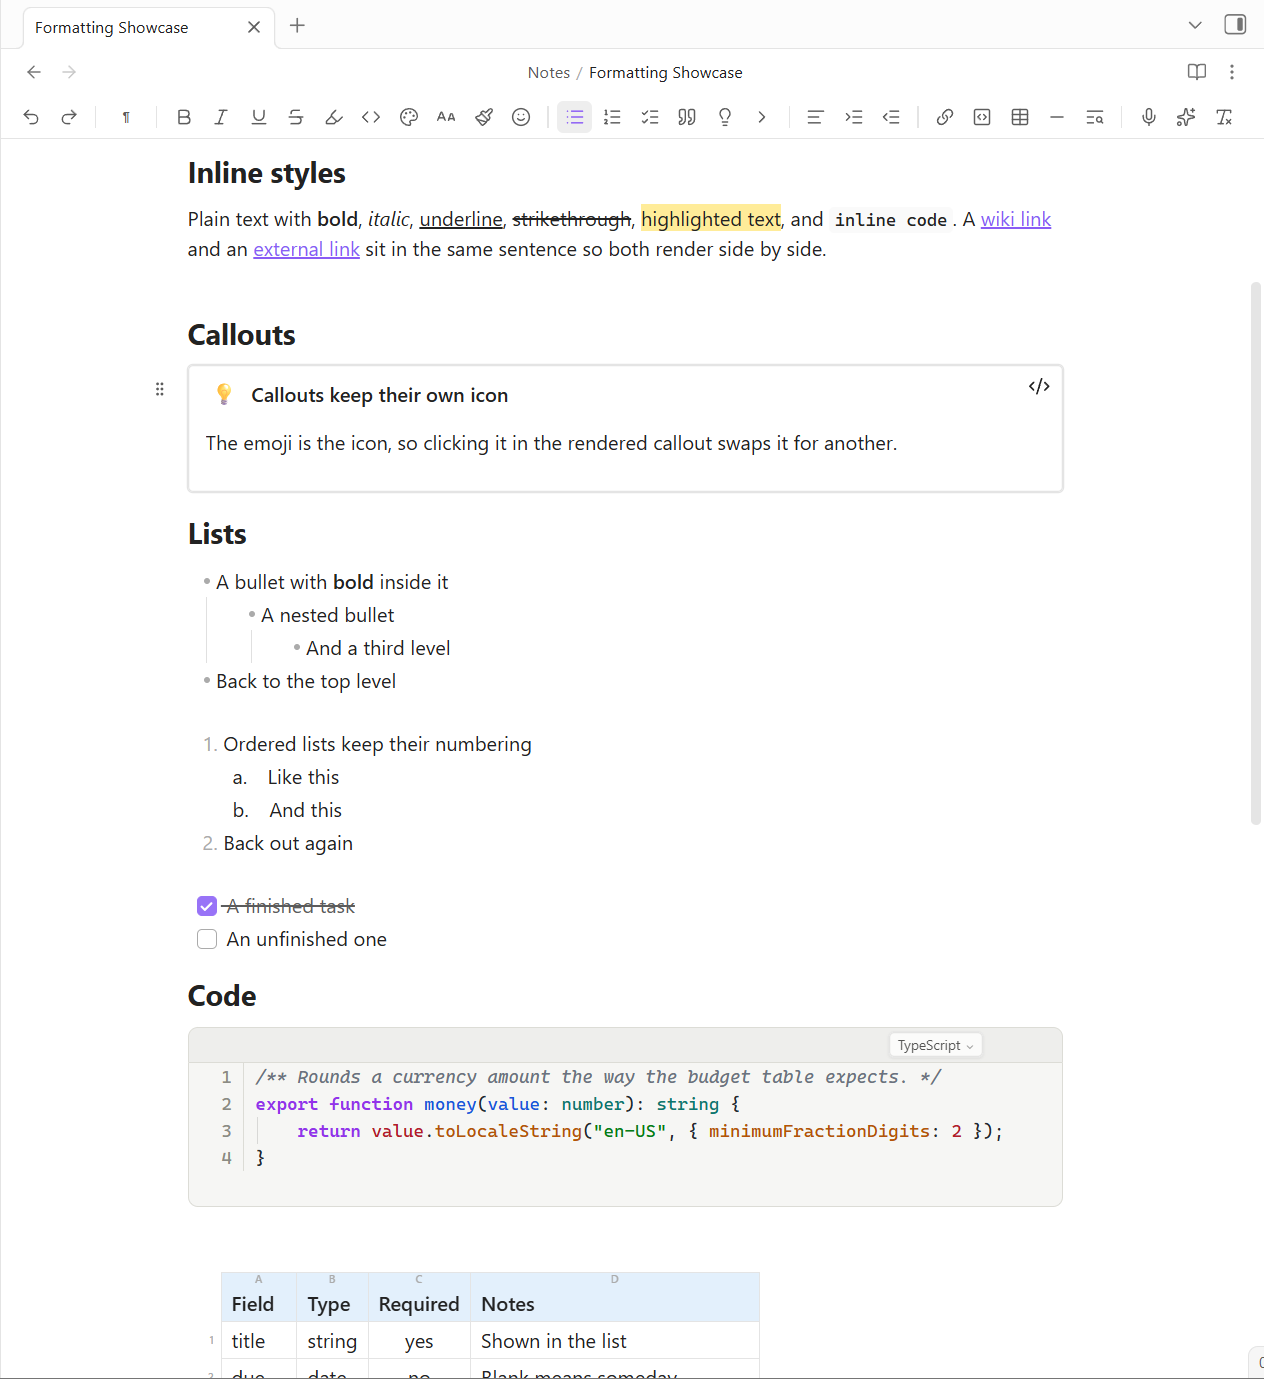
Task: Show the callout's source code
Action: point(1039,387)
